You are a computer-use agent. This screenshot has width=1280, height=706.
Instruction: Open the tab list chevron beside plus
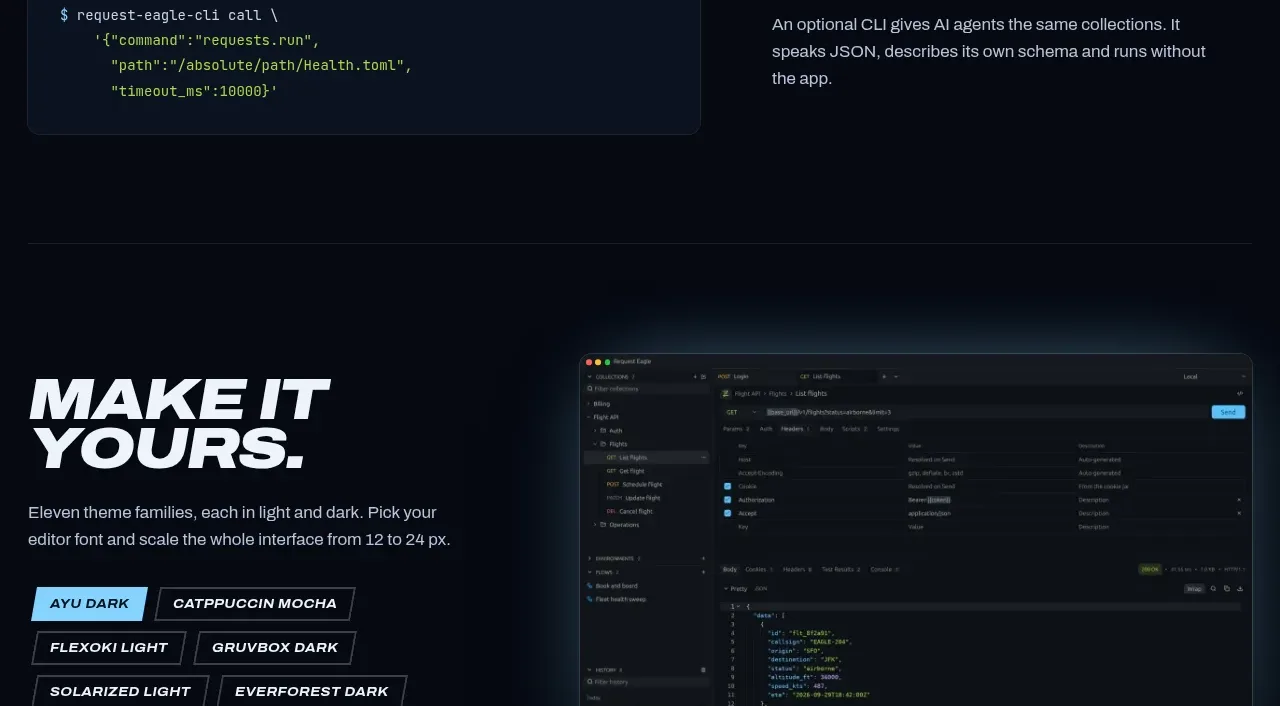pyautogui.click(x=896, y=377)
